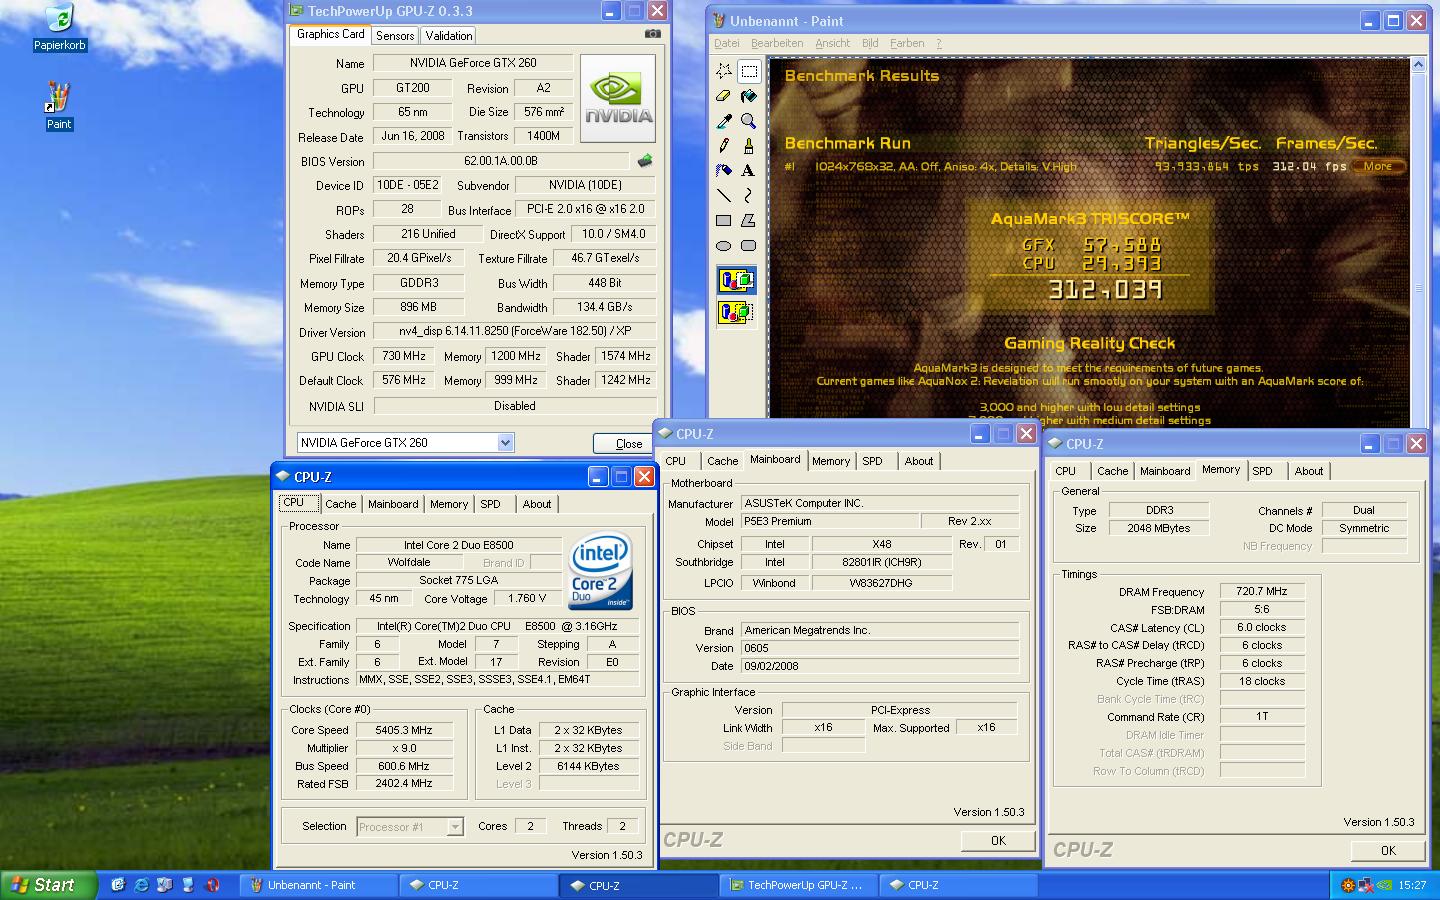
Task: Click the Opera icon in quick launch
Action: pos(212,885)
